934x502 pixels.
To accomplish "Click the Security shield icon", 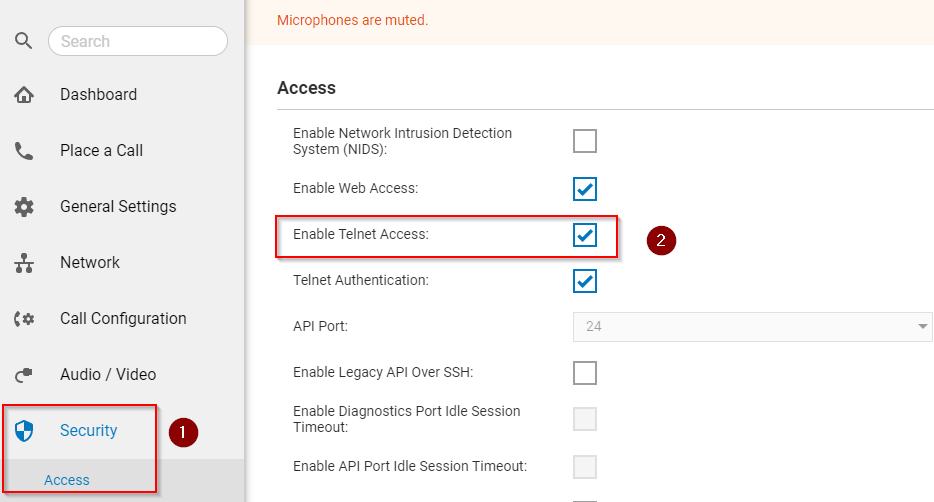I will tap(24, 431).
